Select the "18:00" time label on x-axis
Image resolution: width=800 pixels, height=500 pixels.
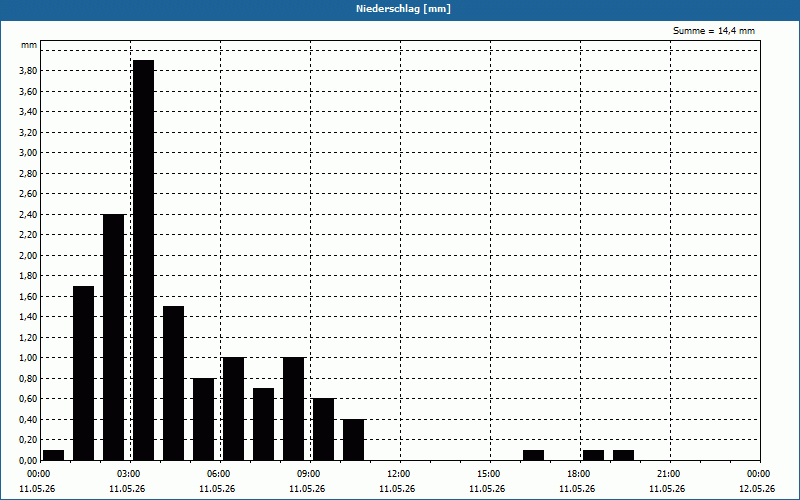coord(580,474)
